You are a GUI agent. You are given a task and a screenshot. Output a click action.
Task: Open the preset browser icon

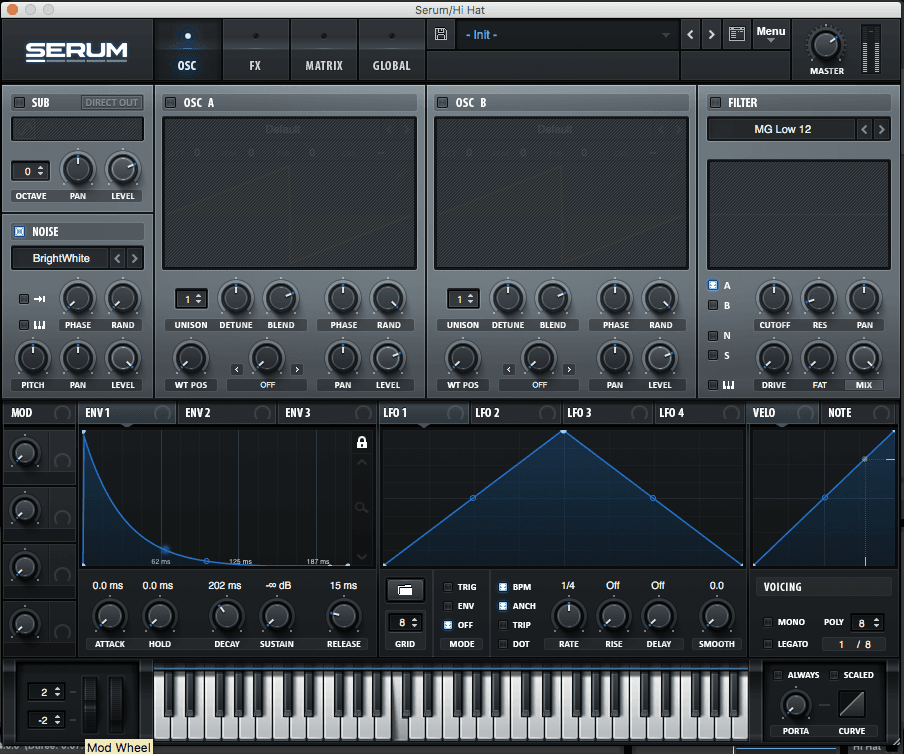[736, 34]
